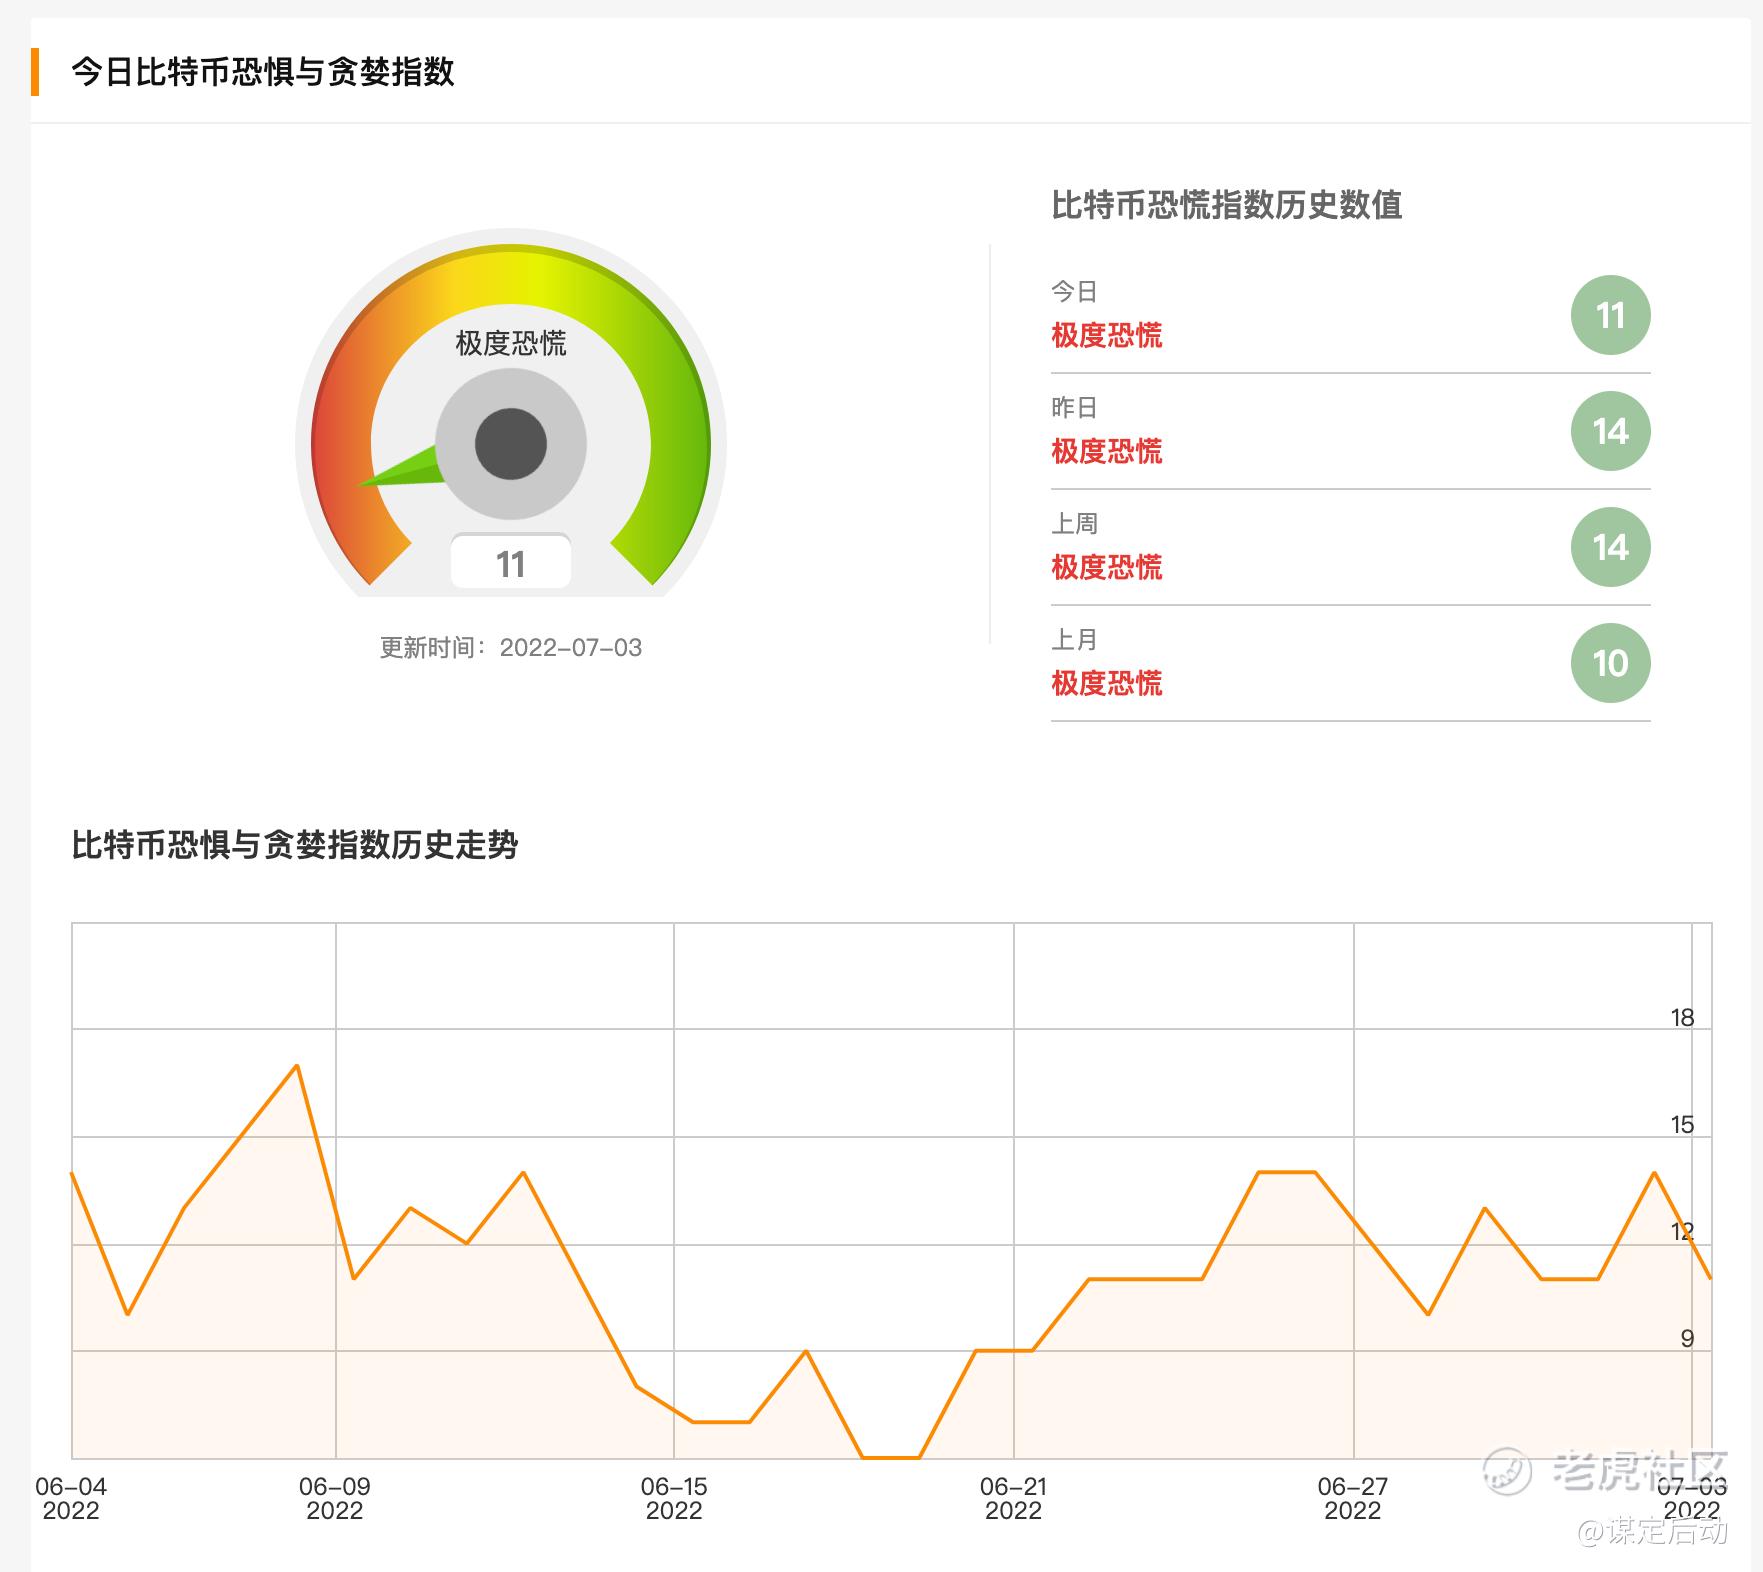Click the 今日 row label
Screen dimensions: 1763x1572
pos(1075,291)
